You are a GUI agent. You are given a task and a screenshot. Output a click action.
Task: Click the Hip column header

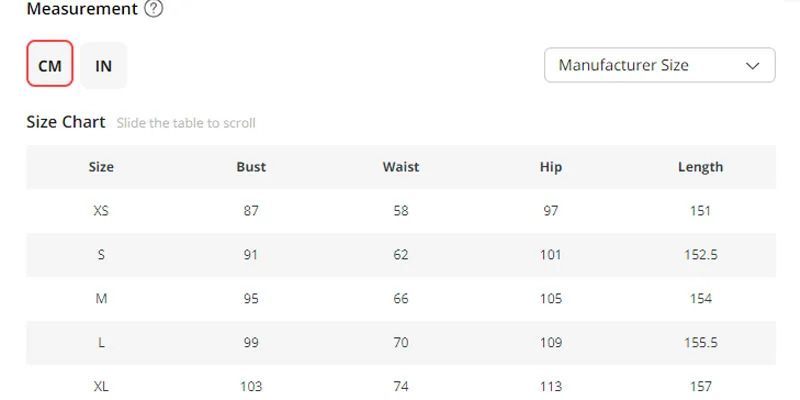click(551, 167)
